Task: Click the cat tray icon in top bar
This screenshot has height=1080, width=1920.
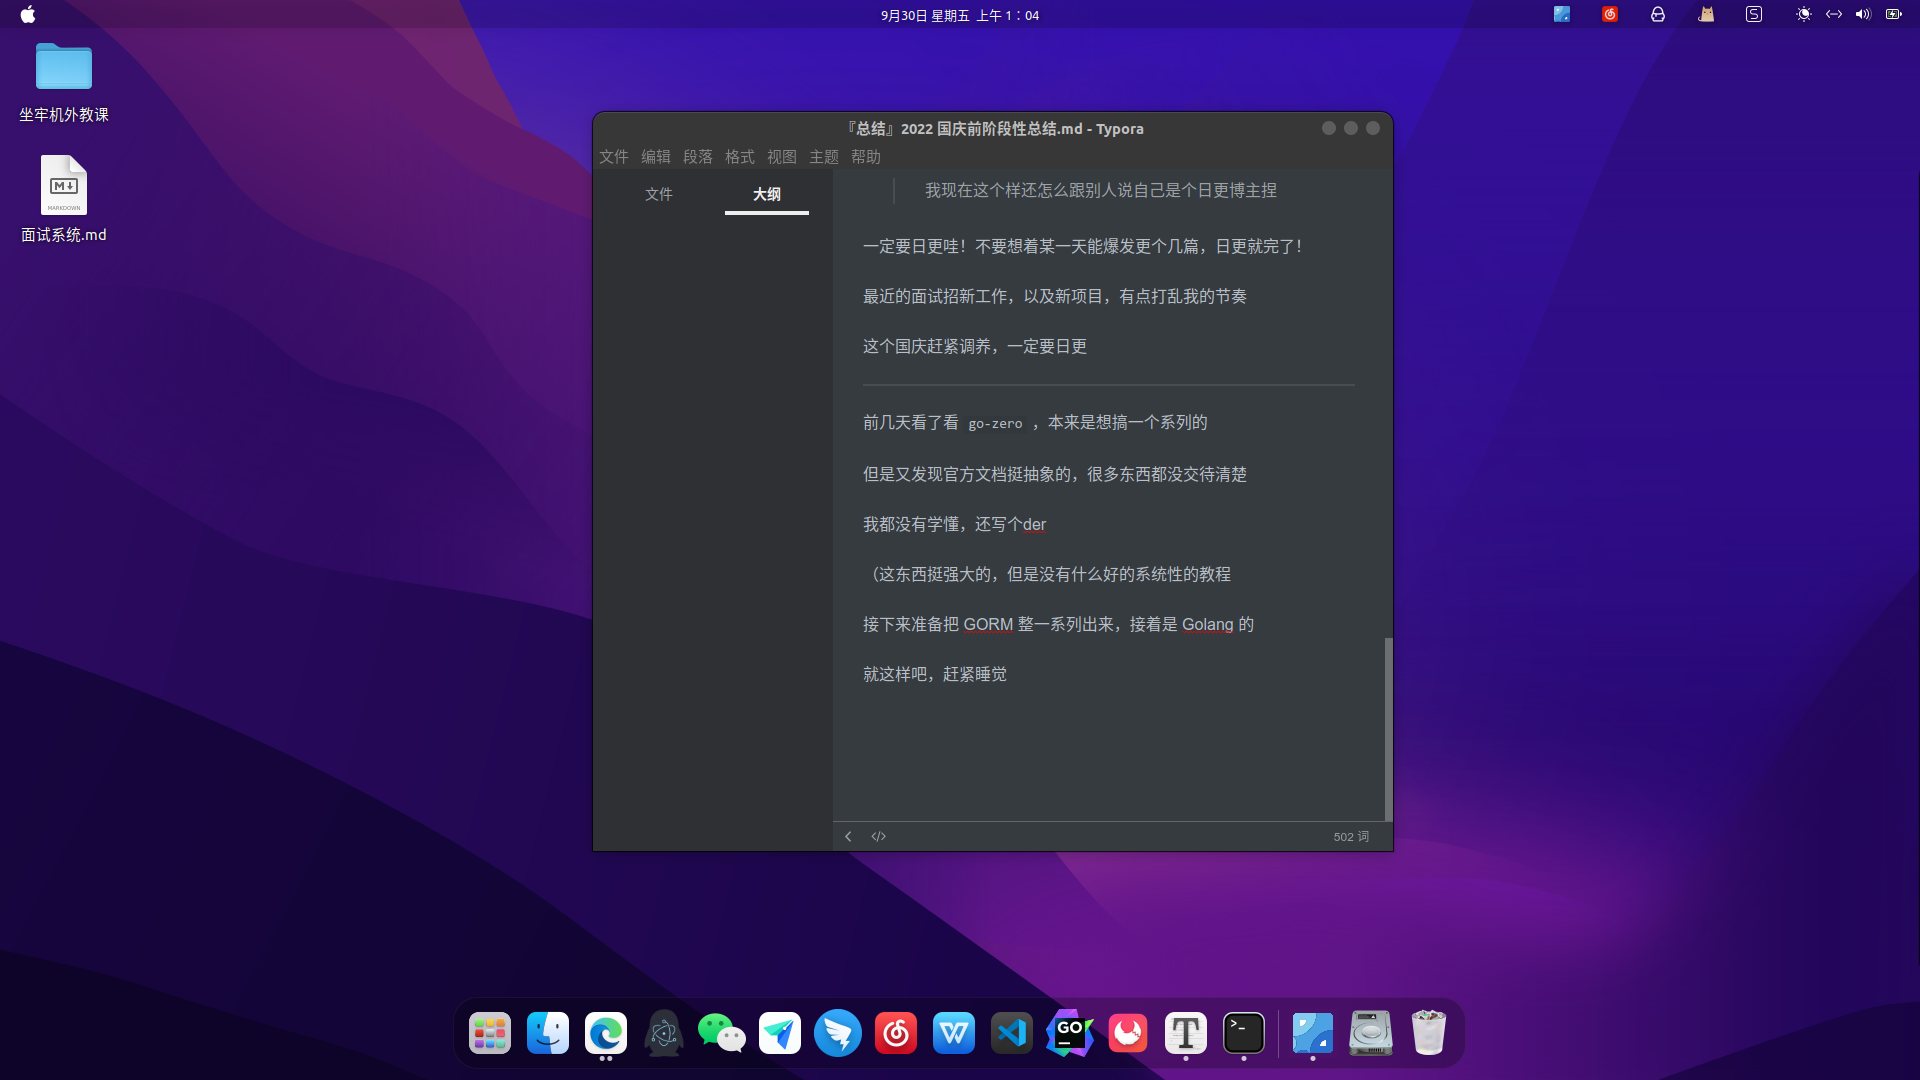Action: pyautogui.click(x=1706, y=14)
